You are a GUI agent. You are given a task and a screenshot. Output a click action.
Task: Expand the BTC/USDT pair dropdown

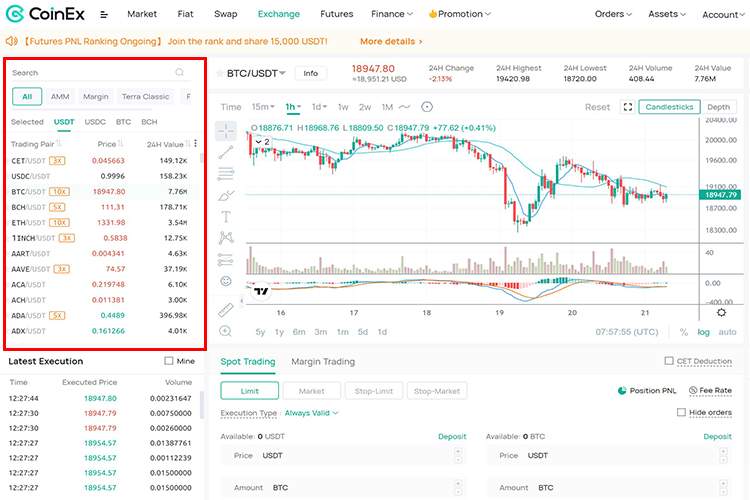click(x=282, y=73)
